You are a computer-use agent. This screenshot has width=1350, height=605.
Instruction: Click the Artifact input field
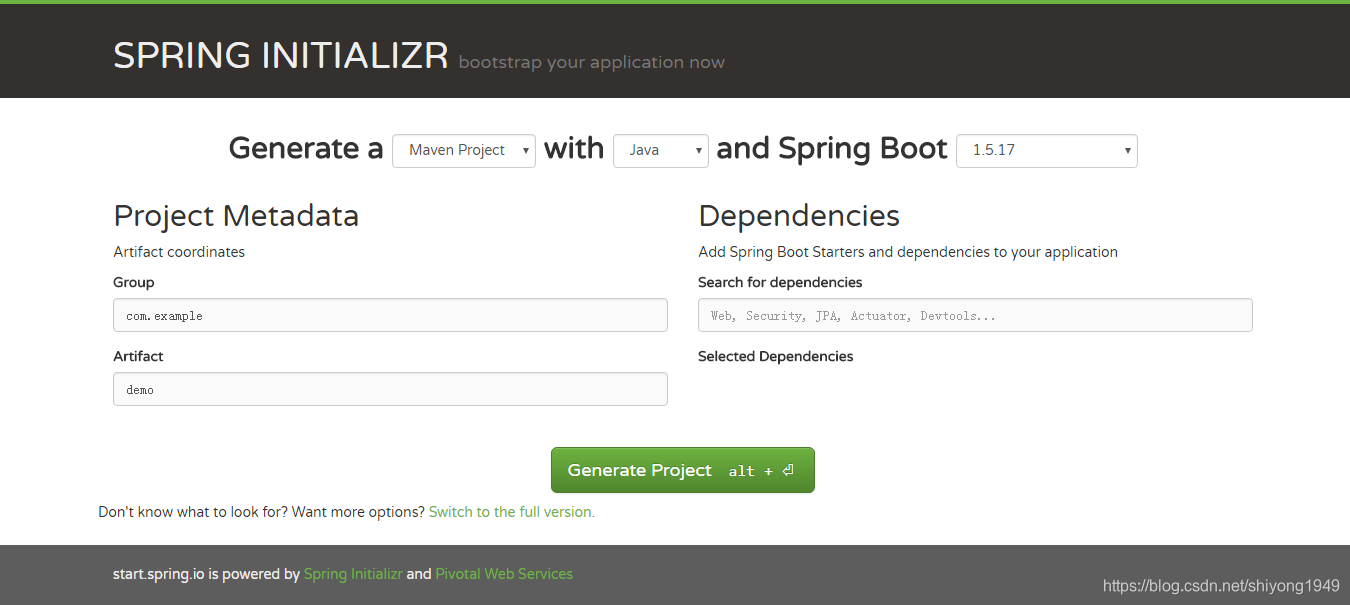pos(390,389)
